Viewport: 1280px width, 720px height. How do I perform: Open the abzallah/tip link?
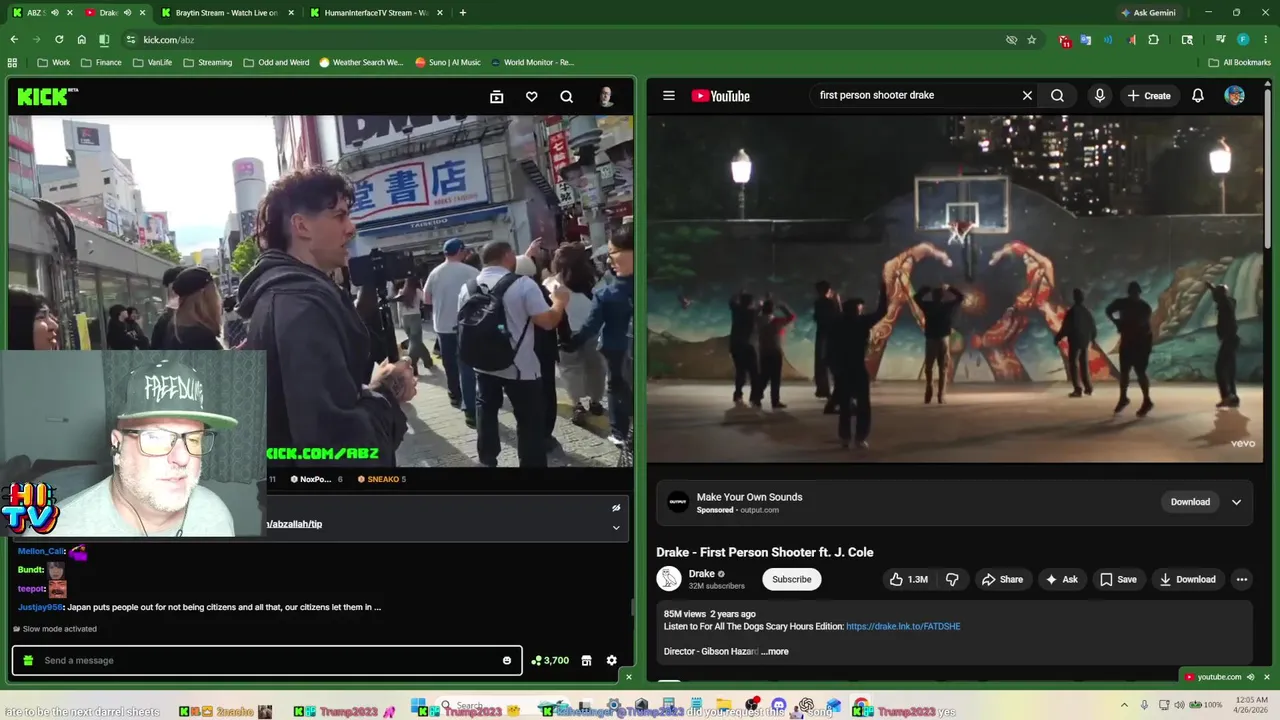294,524
